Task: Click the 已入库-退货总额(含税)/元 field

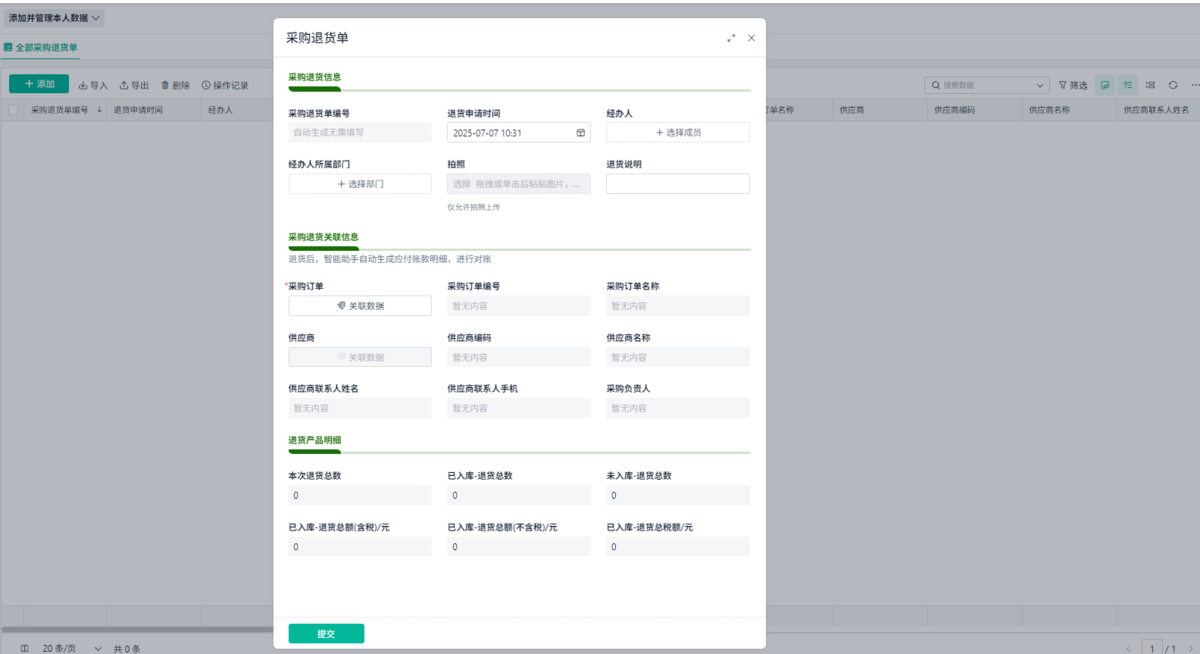Action: click(360, 547)
